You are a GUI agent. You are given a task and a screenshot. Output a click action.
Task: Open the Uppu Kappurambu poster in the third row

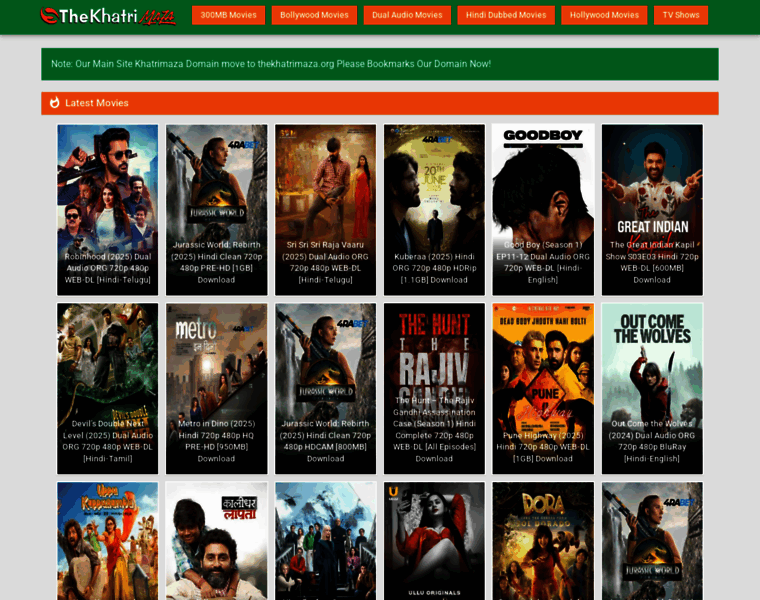(x=108, y=541)
